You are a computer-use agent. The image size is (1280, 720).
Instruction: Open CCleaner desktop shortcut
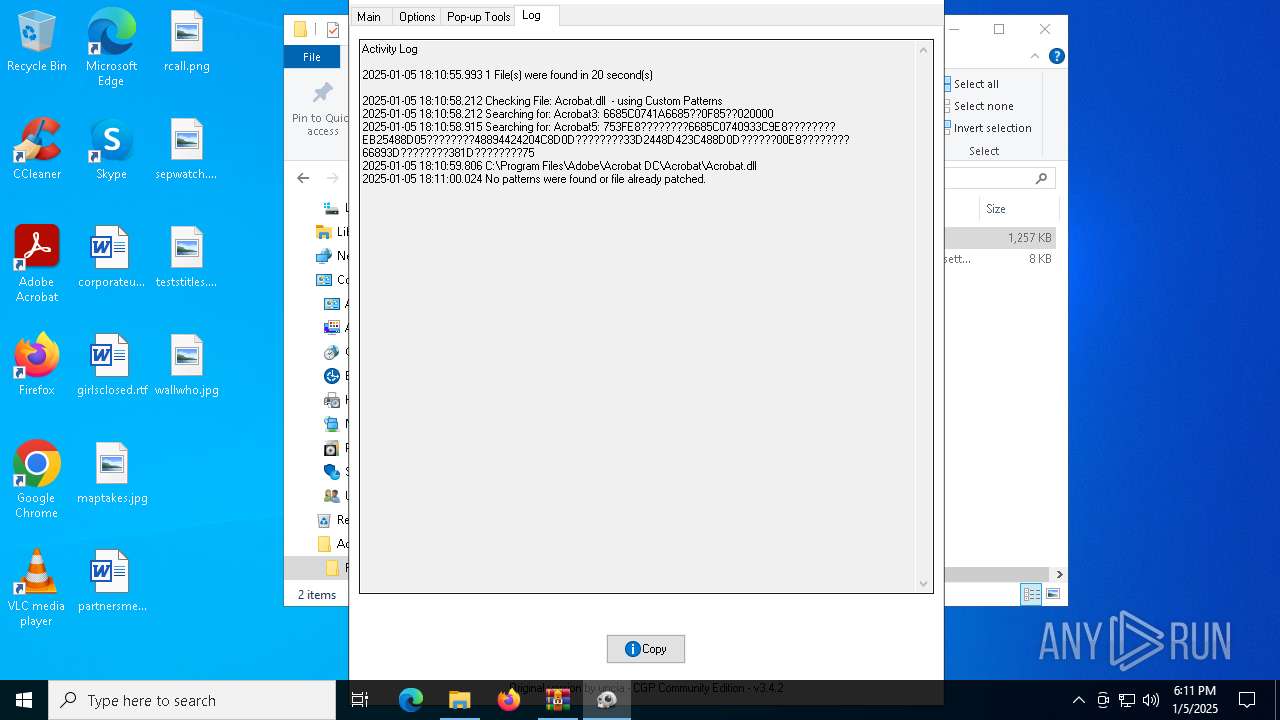[37, 150]
